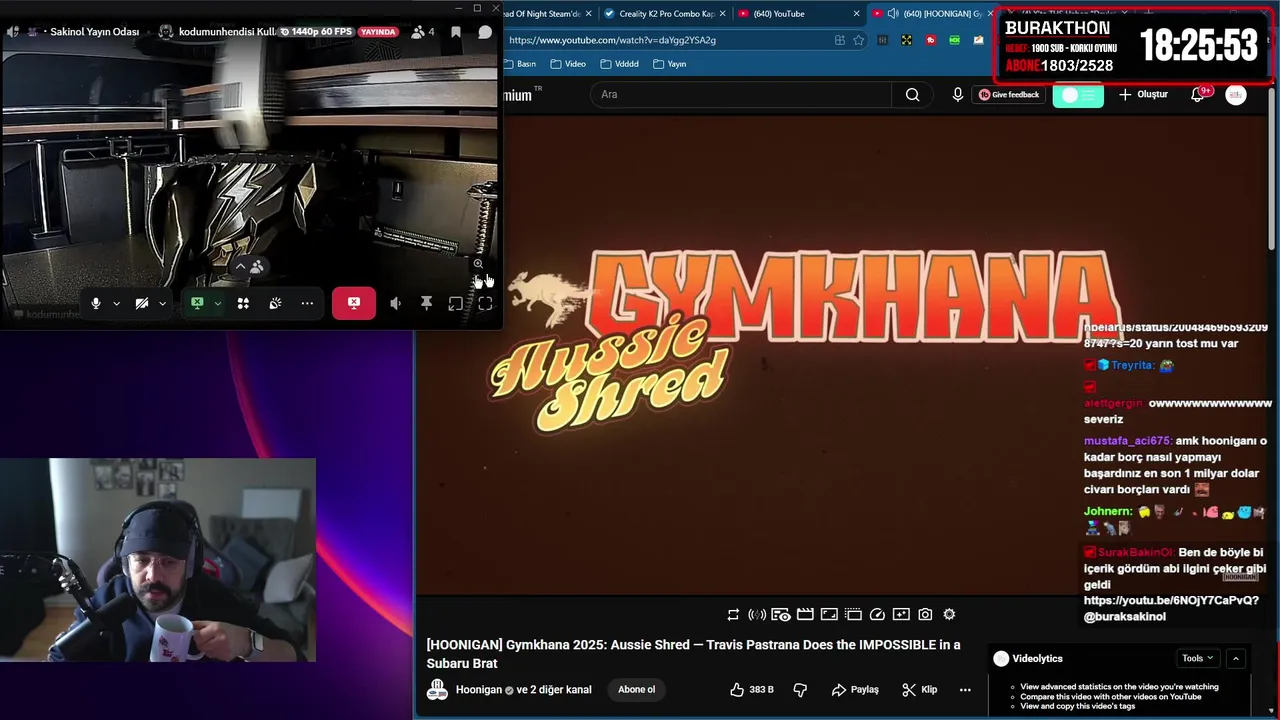Pop out the Discord stream window
Screen dimensions: 1280x720
456,303
